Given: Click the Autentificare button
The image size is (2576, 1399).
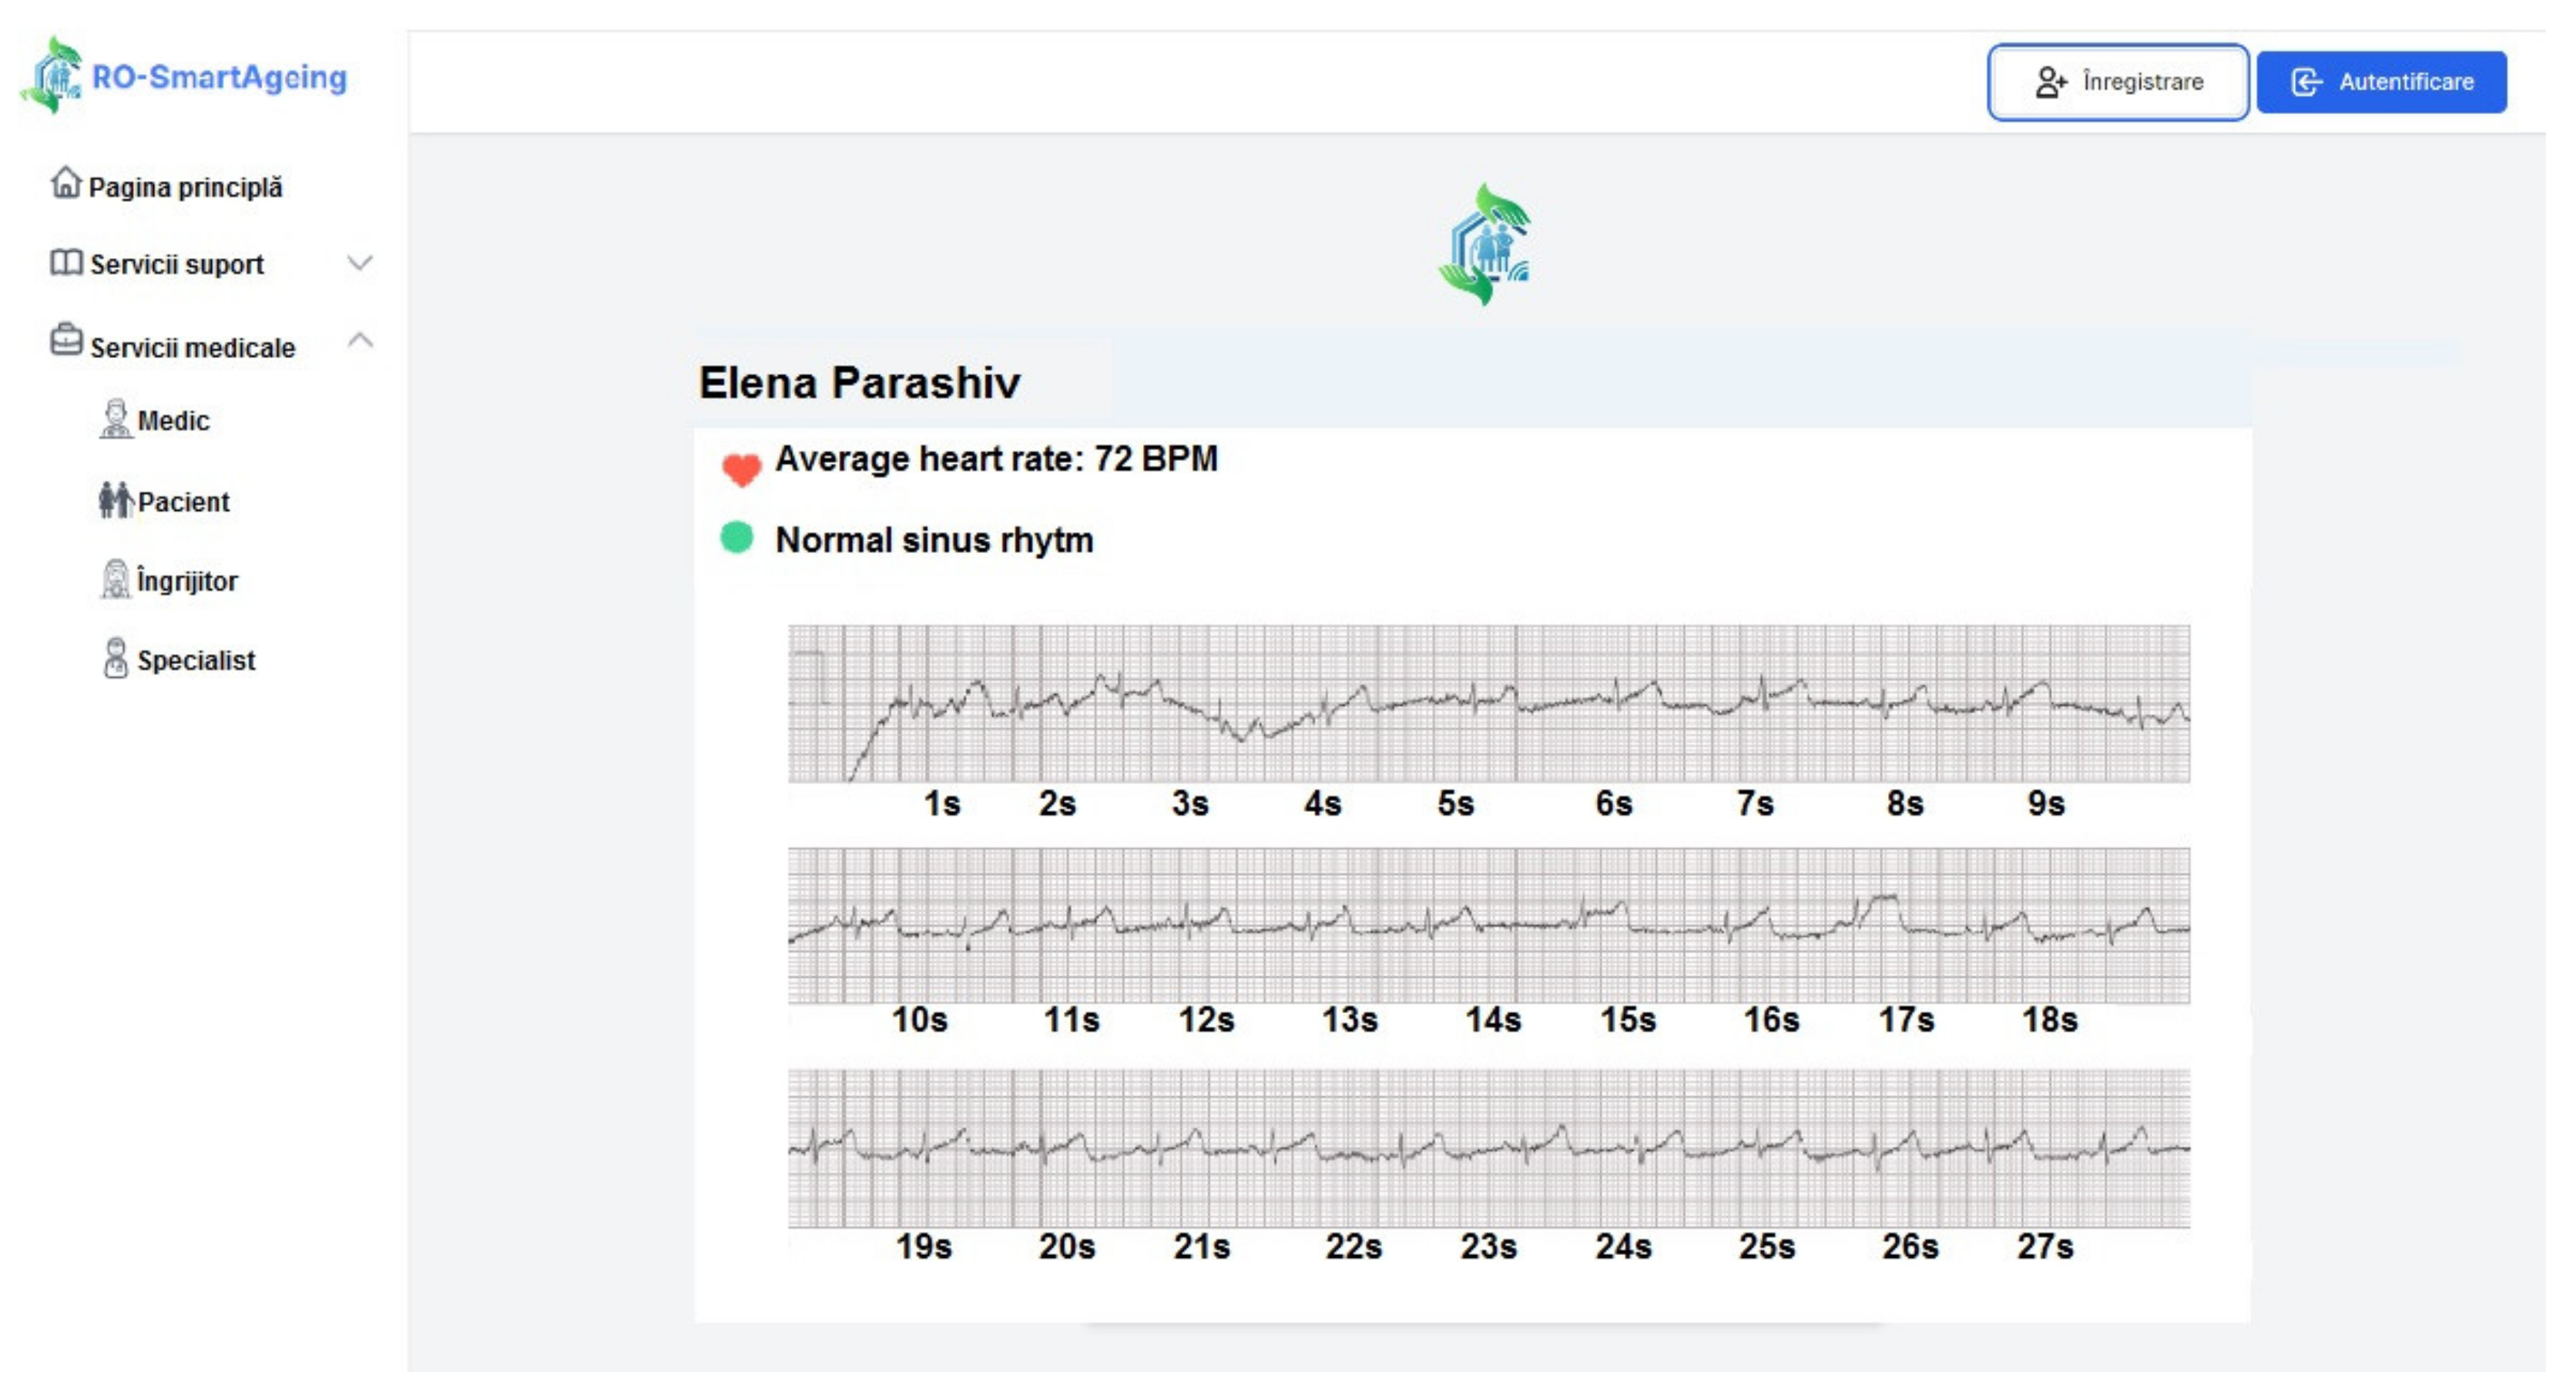Looking at the screenshot, I should (2380, 82).
